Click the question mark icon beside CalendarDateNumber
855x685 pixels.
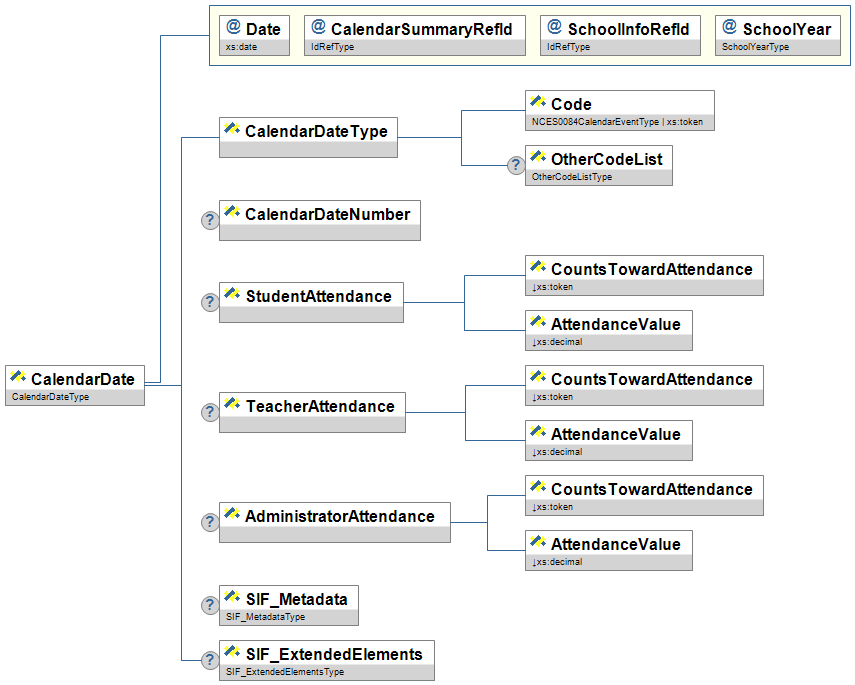(x=210, y=221)
